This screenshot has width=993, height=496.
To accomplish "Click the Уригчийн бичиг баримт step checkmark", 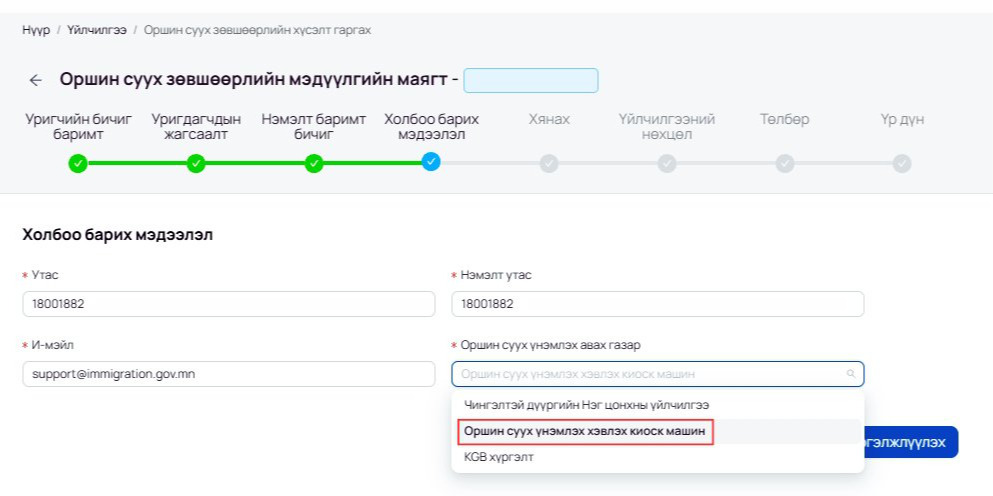I will click(x=78, y=163).
